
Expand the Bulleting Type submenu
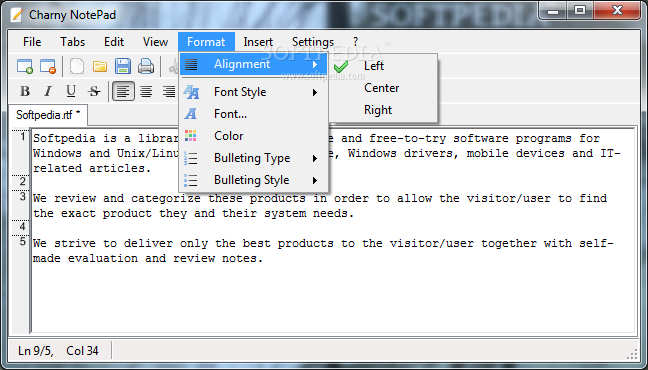point(254,158)
